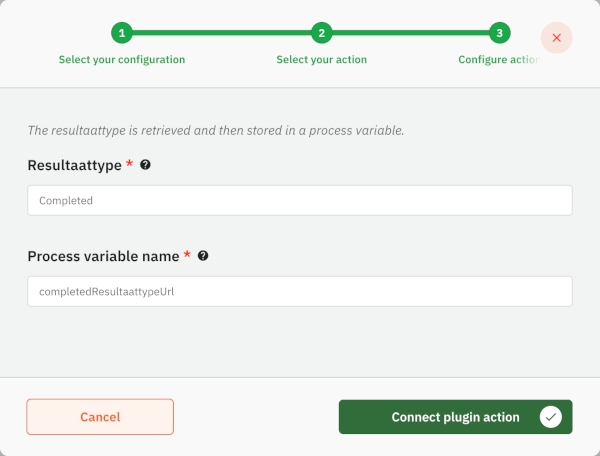Image resolution: width=600 pixels, height=456 pixels.
Task: Show help icon for Process variable name
Action: 203,256
